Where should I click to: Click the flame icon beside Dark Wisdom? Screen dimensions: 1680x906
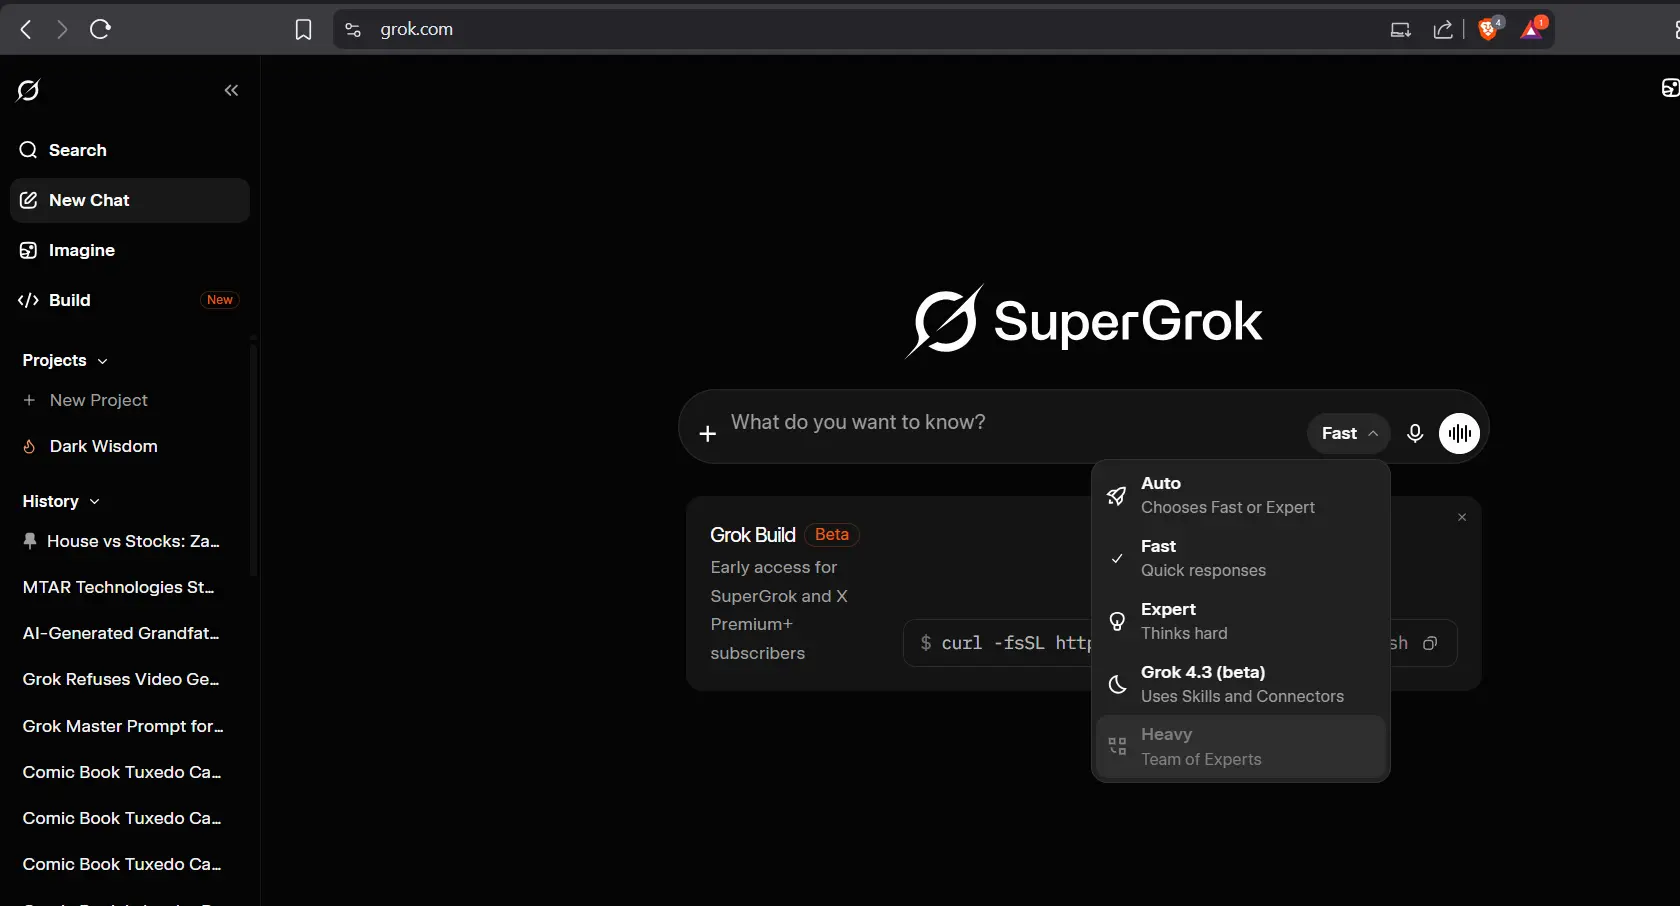pyautogui.click(x=30, y=447)
